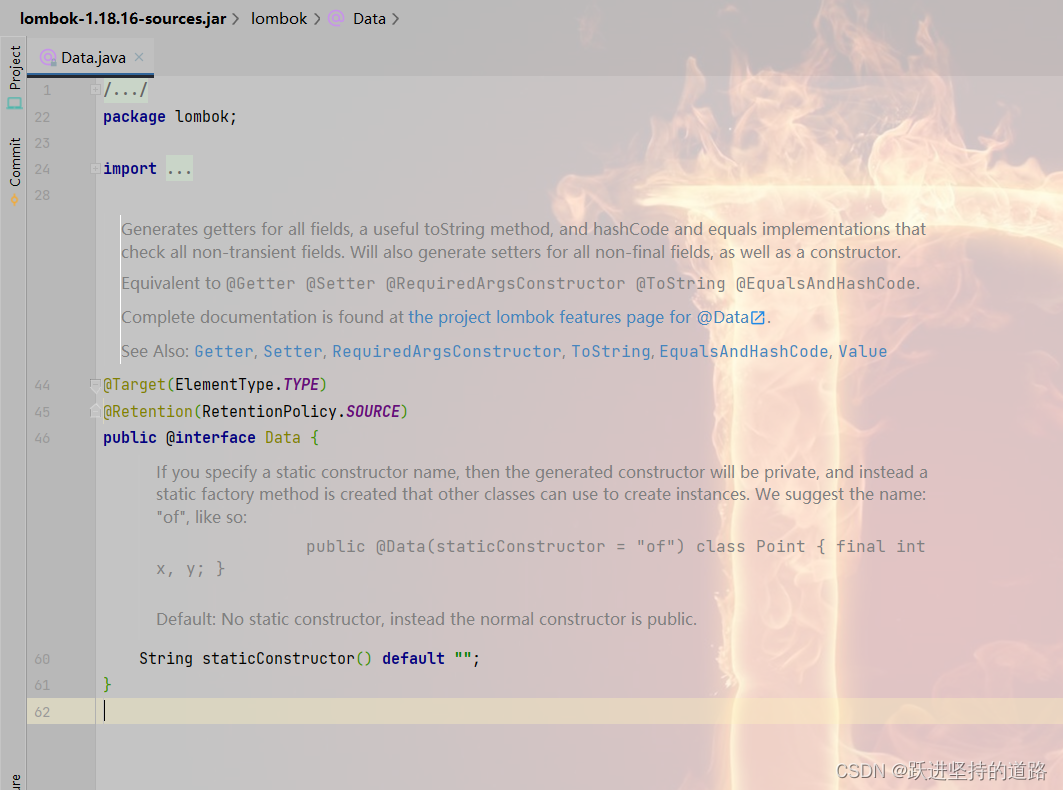This screenshot has width=1063, height=790.
Task: Click the Commit tool window icon
Action: tap(14, 200)
